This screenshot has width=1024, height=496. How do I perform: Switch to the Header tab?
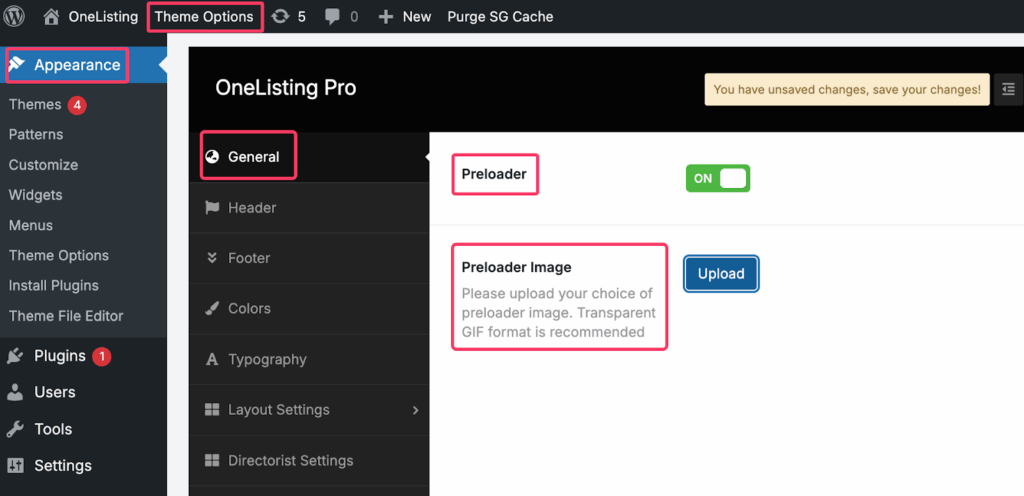252,208
